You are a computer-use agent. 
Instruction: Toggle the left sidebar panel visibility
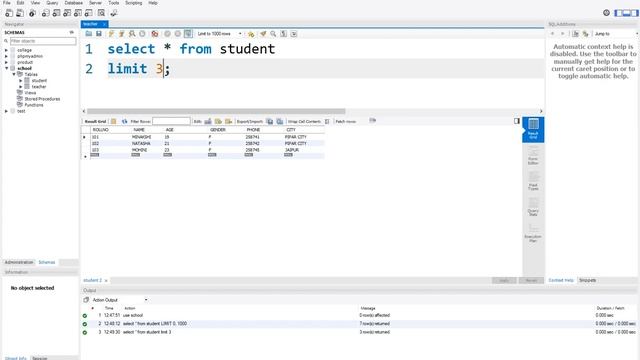(619, 13)
